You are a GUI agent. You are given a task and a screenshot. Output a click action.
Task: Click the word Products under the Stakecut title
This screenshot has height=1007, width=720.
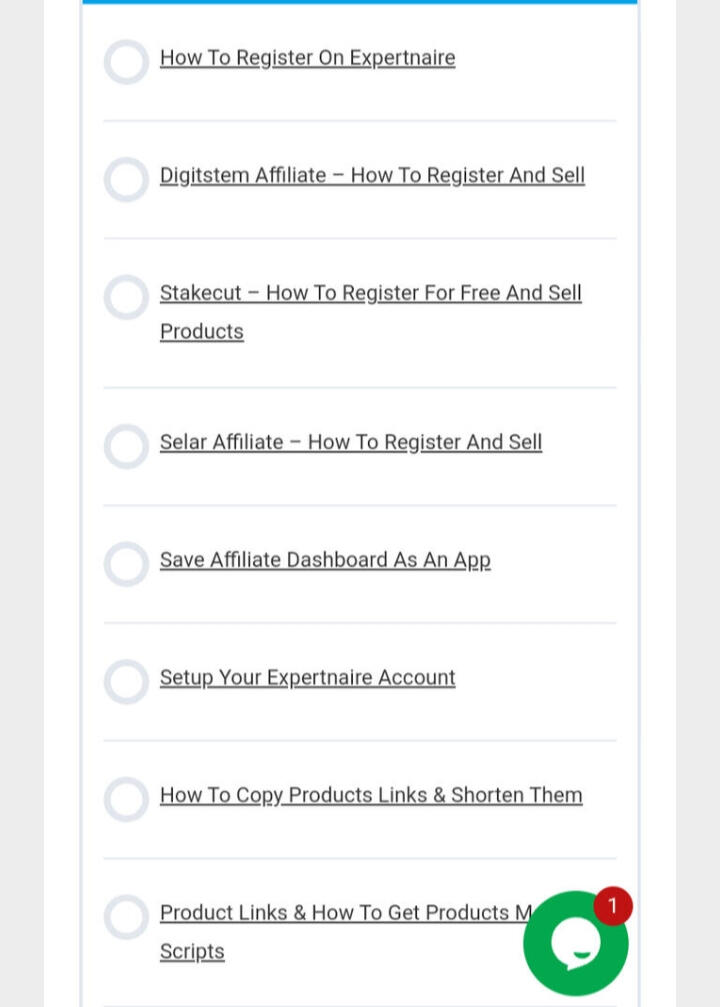point(202,331)
